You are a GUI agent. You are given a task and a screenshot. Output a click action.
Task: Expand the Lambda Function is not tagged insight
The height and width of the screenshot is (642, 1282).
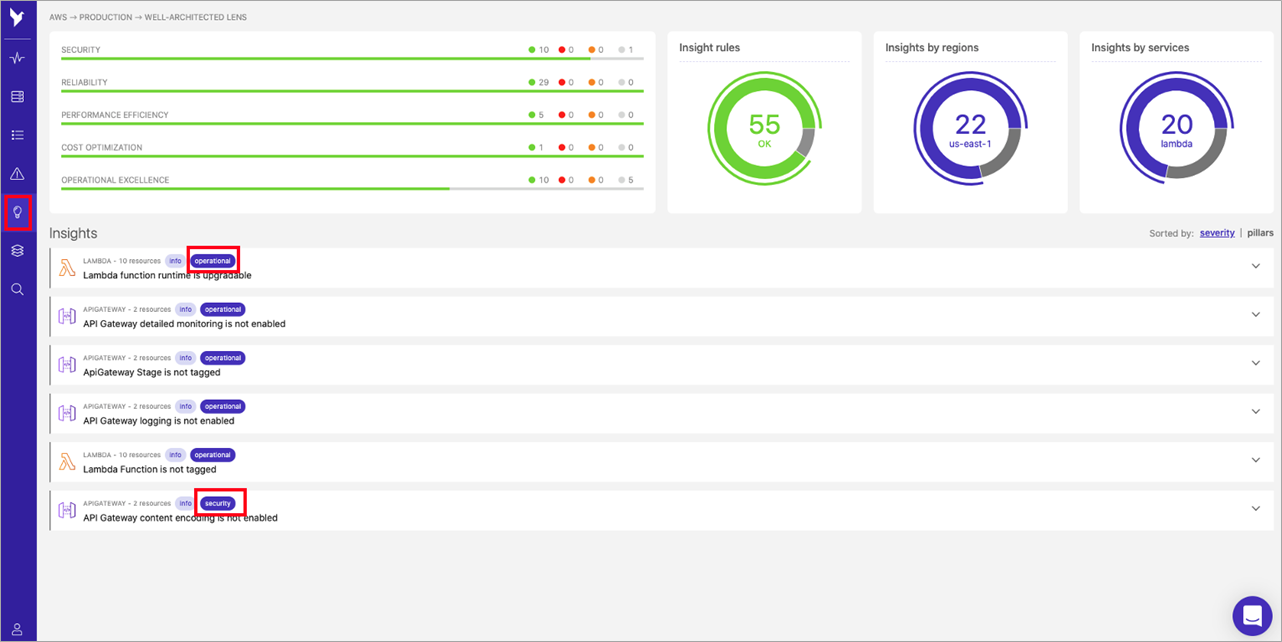point(1255,460)
